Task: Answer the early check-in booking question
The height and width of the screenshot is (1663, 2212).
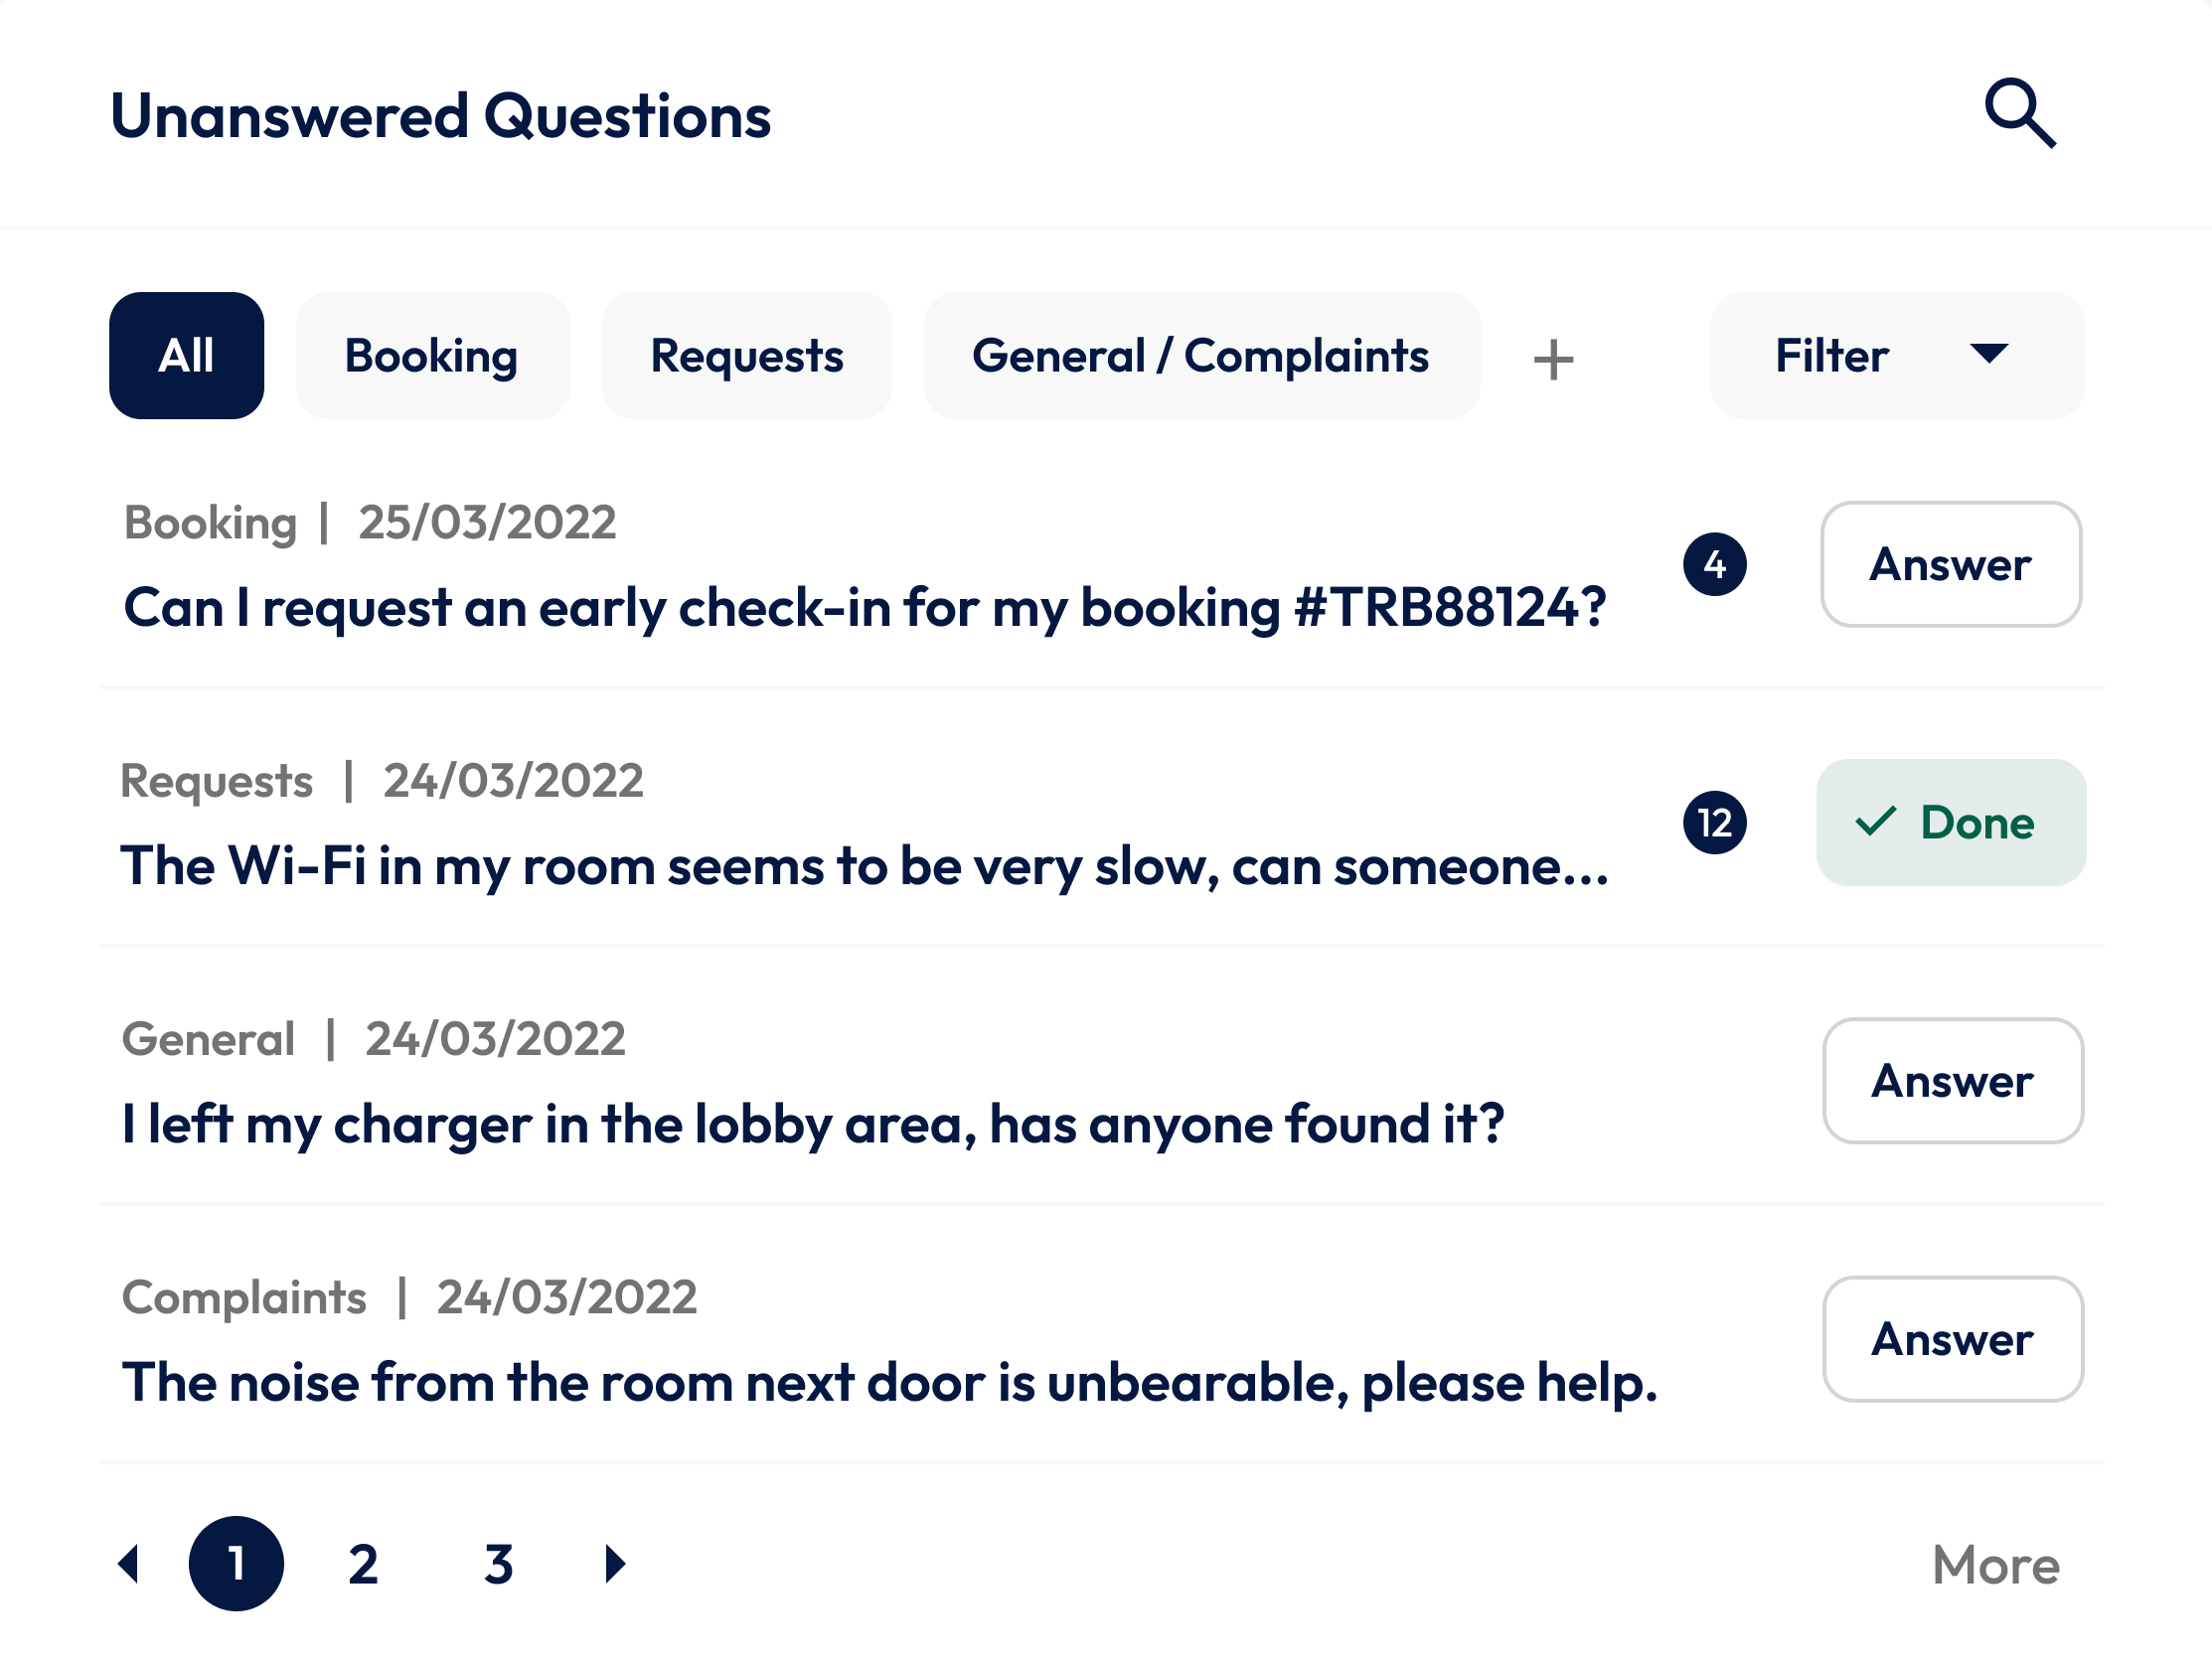Action: [x=1950, y=564]
